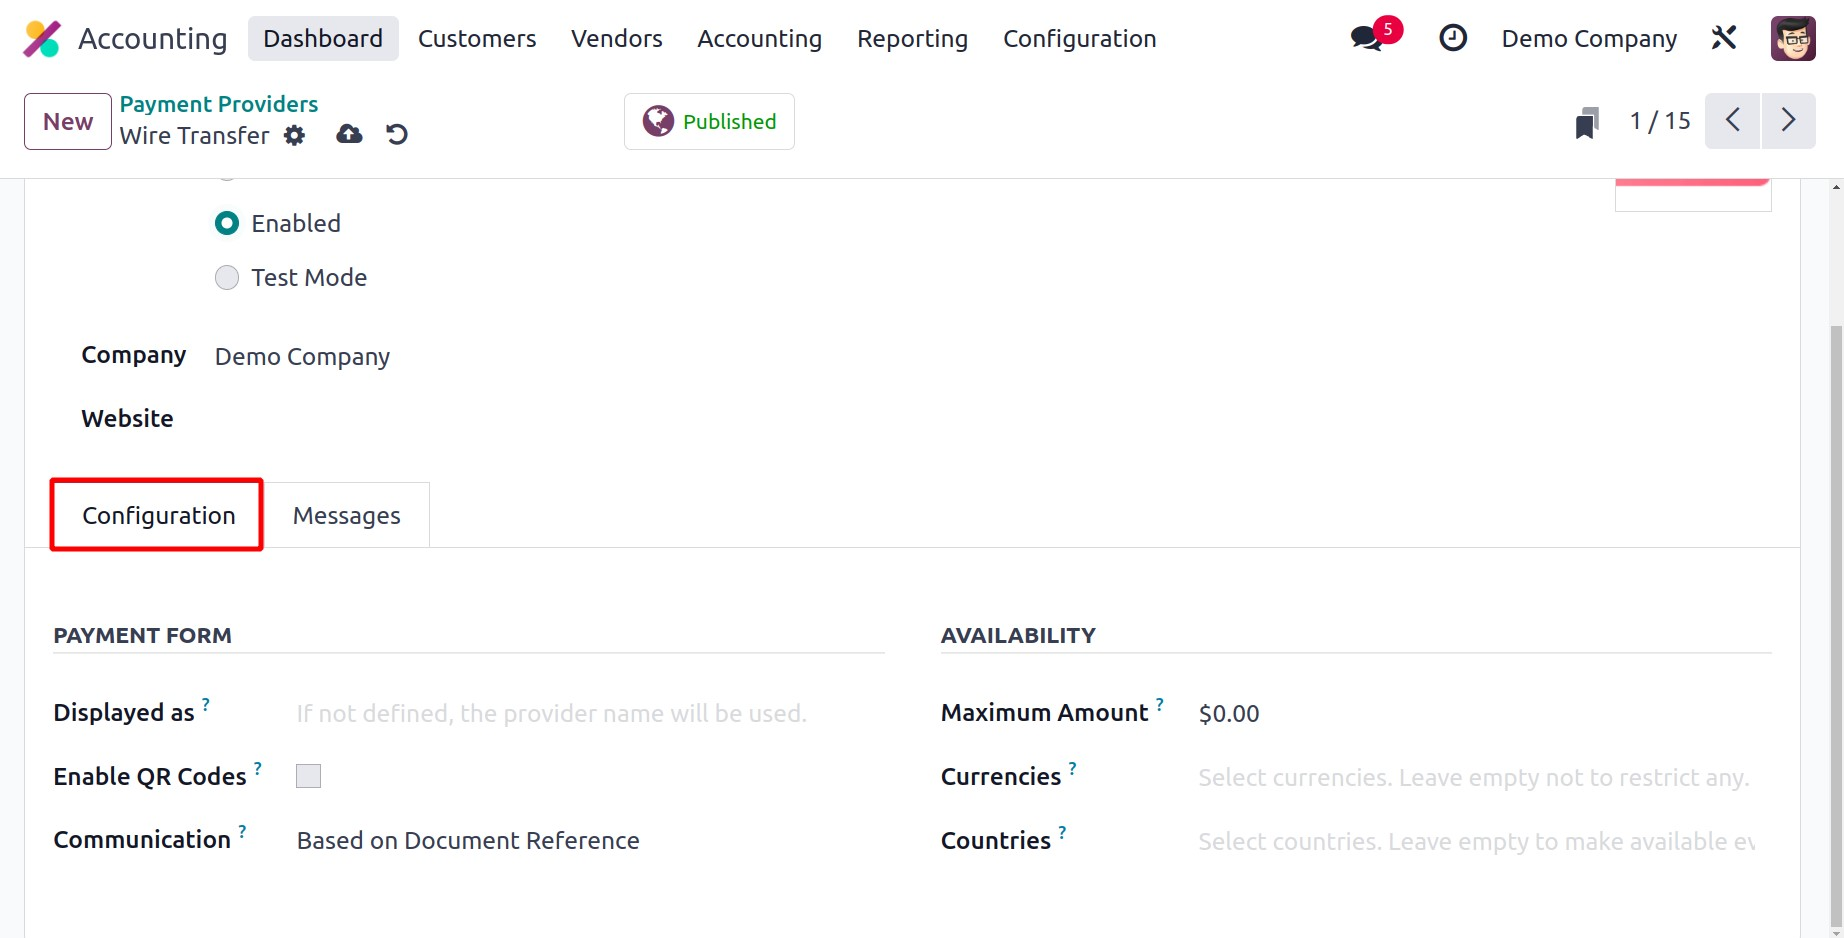1844x938 pixels.
Task: Click the bookmark icon near the pager
Action: point(1586,123)
